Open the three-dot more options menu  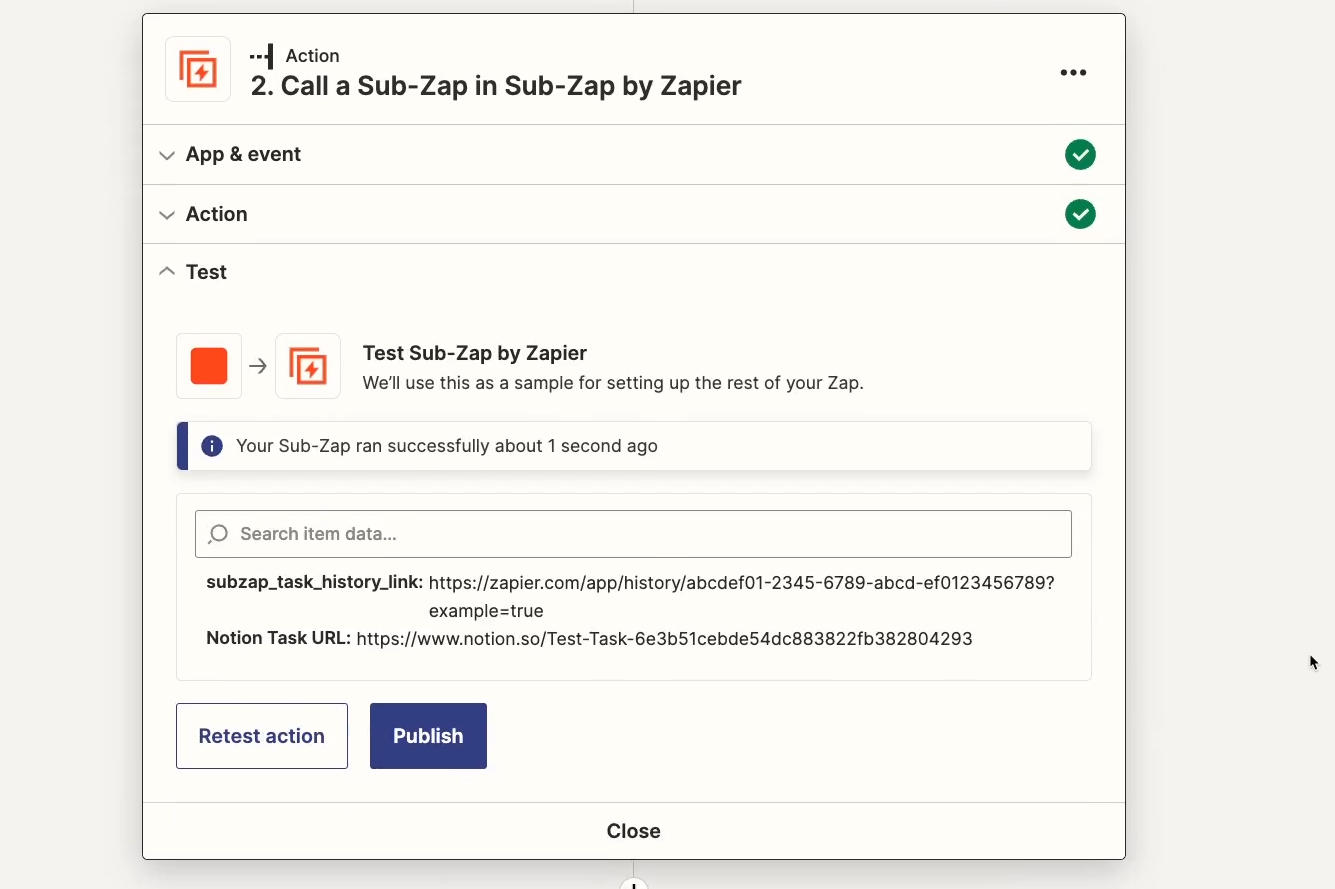tap(1073, 72)
